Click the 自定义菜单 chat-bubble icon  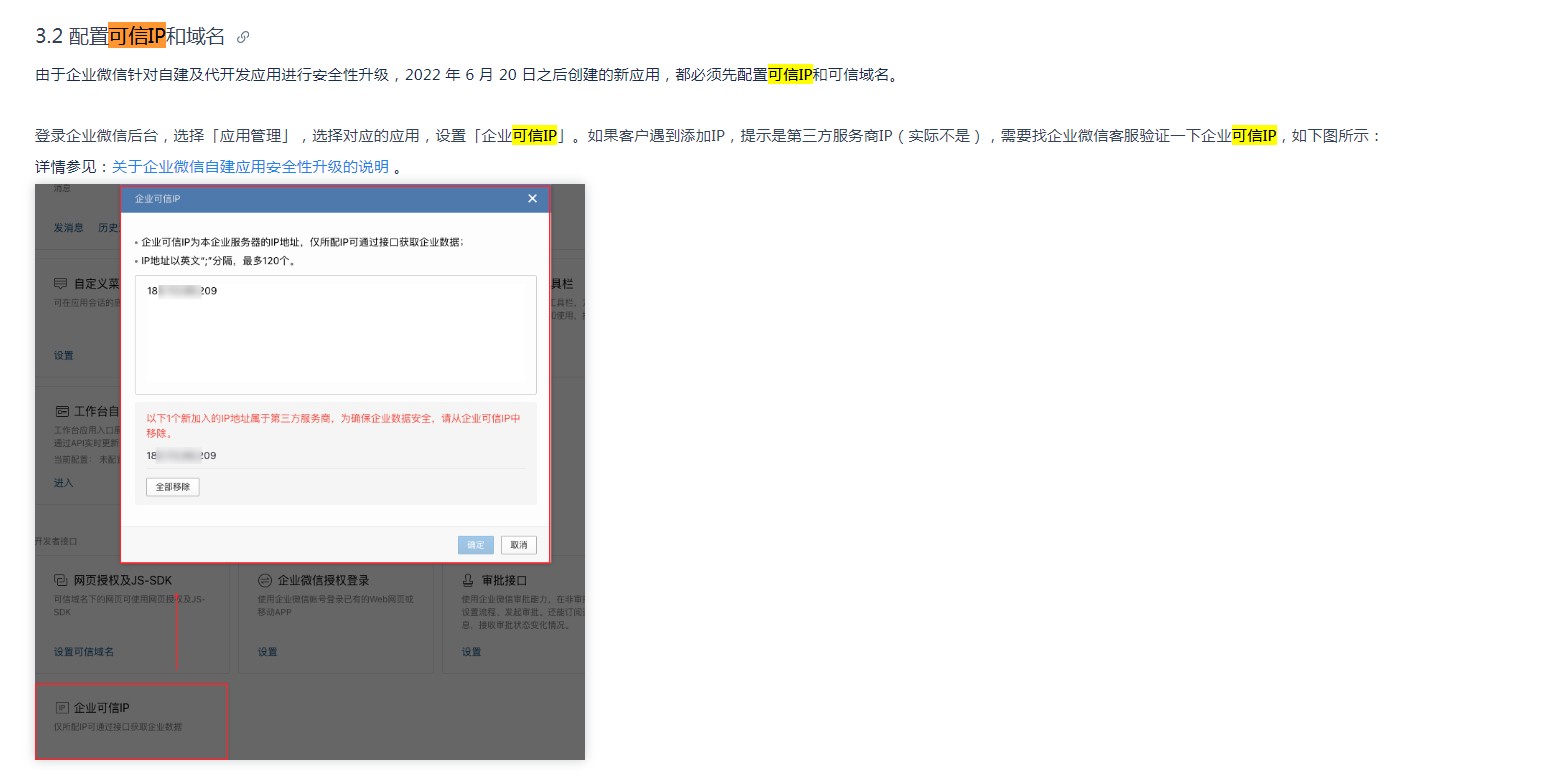pyautogui.click(x=61, y=284)
